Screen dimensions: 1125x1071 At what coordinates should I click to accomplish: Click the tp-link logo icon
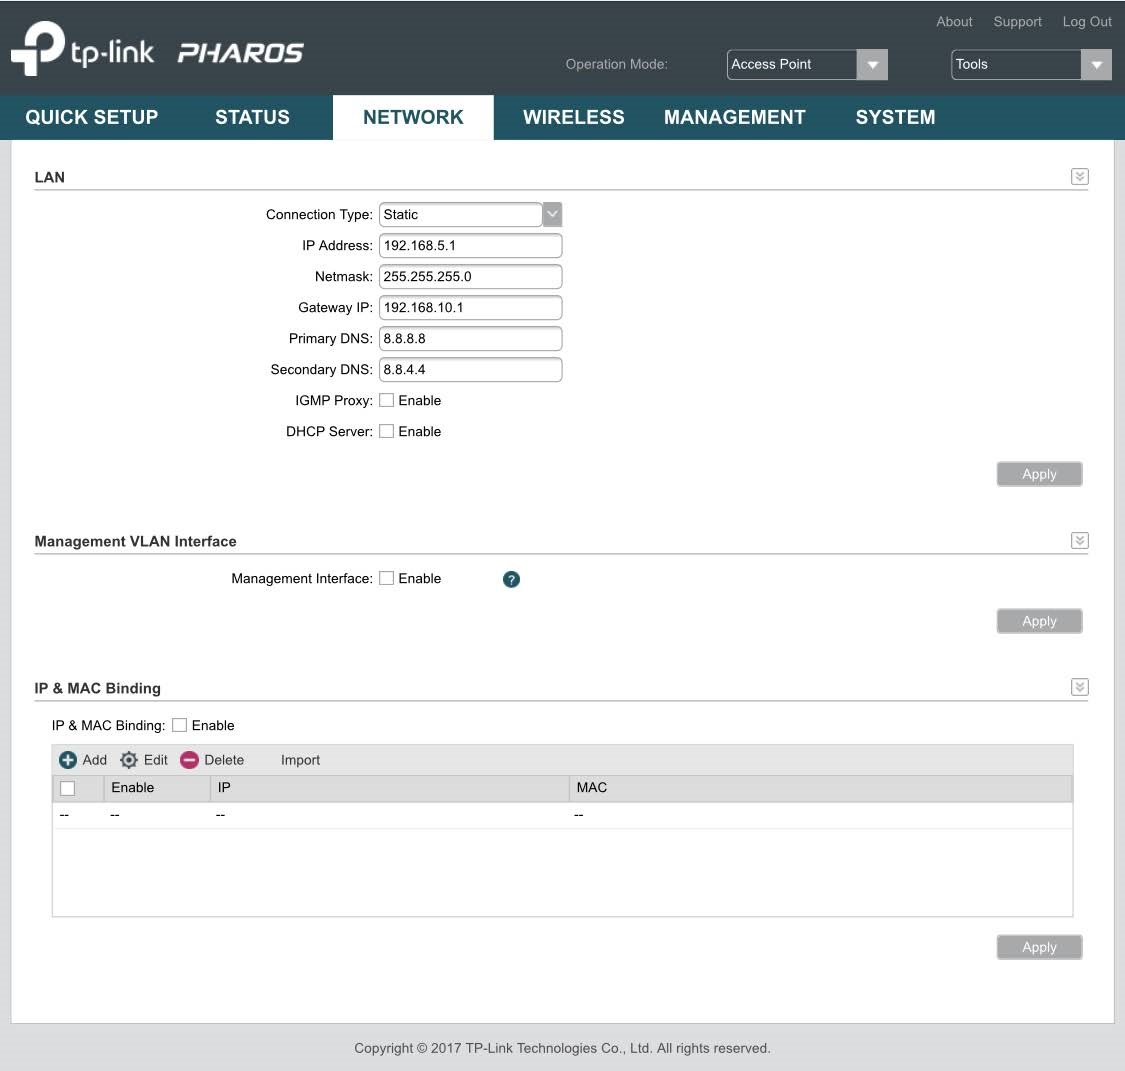click(x=38, y=47)
